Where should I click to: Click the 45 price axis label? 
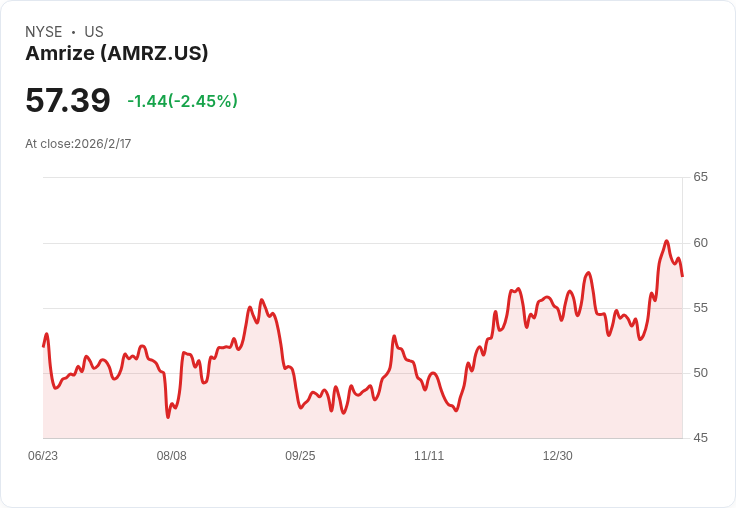(x=700, y=438)
